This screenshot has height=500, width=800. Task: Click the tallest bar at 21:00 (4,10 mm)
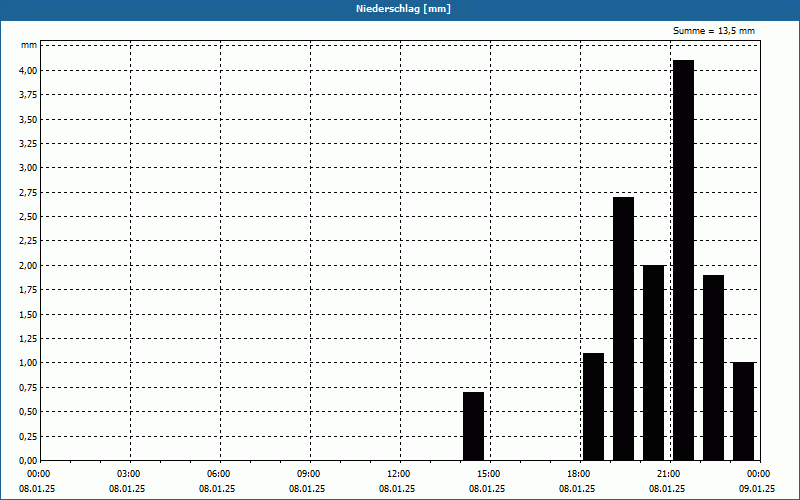684,260
